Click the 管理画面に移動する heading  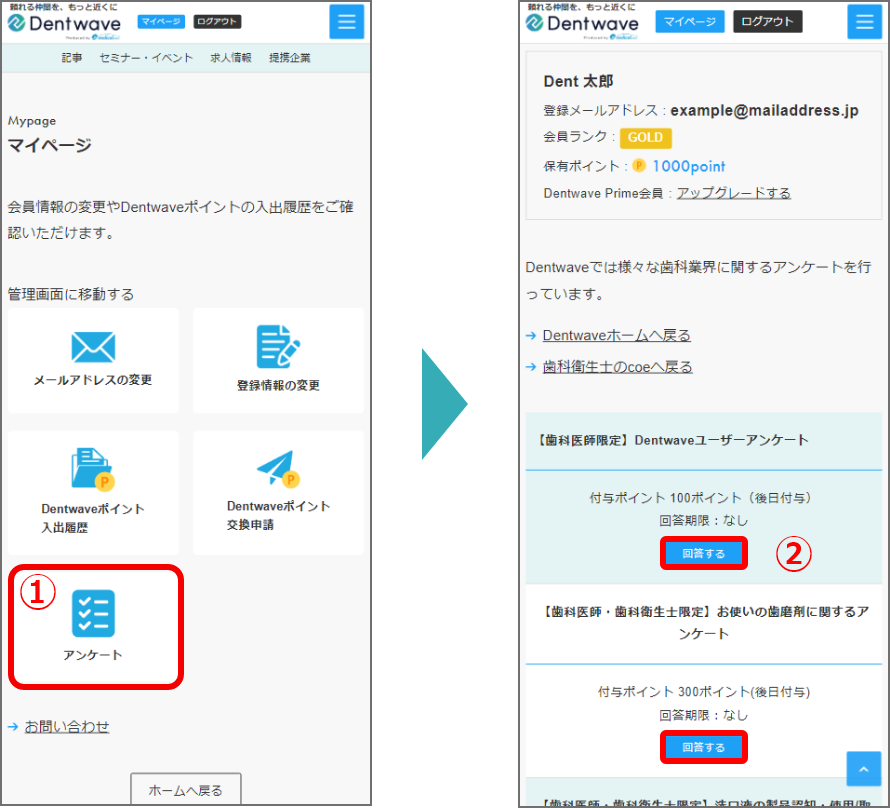pyautogui.click(x=71, y=294)
